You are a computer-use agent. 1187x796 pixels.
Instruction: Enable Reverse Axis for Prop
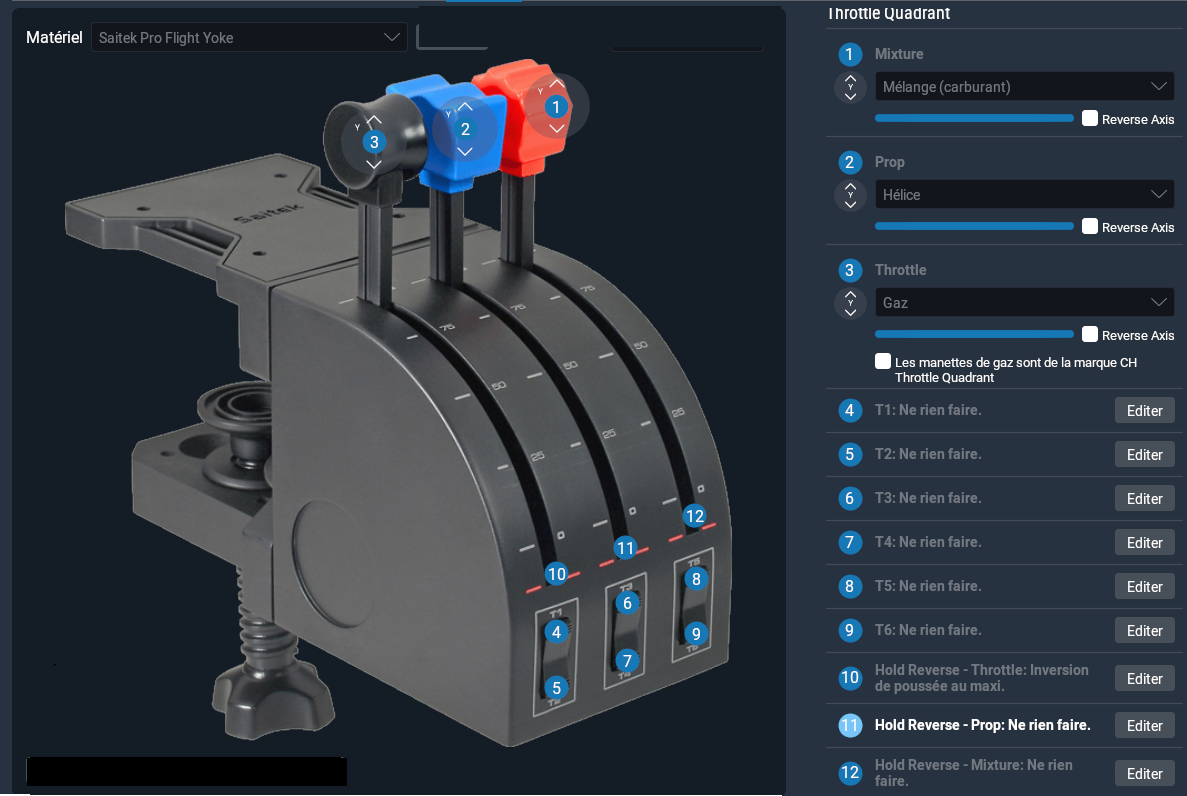[x=1089, y=226]
